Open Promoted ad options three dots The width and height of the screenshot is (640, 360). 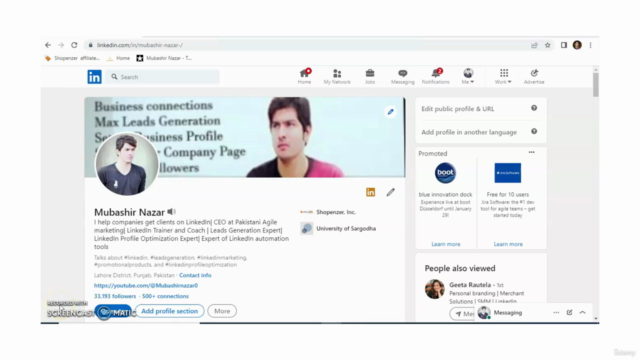click(531, 152)
